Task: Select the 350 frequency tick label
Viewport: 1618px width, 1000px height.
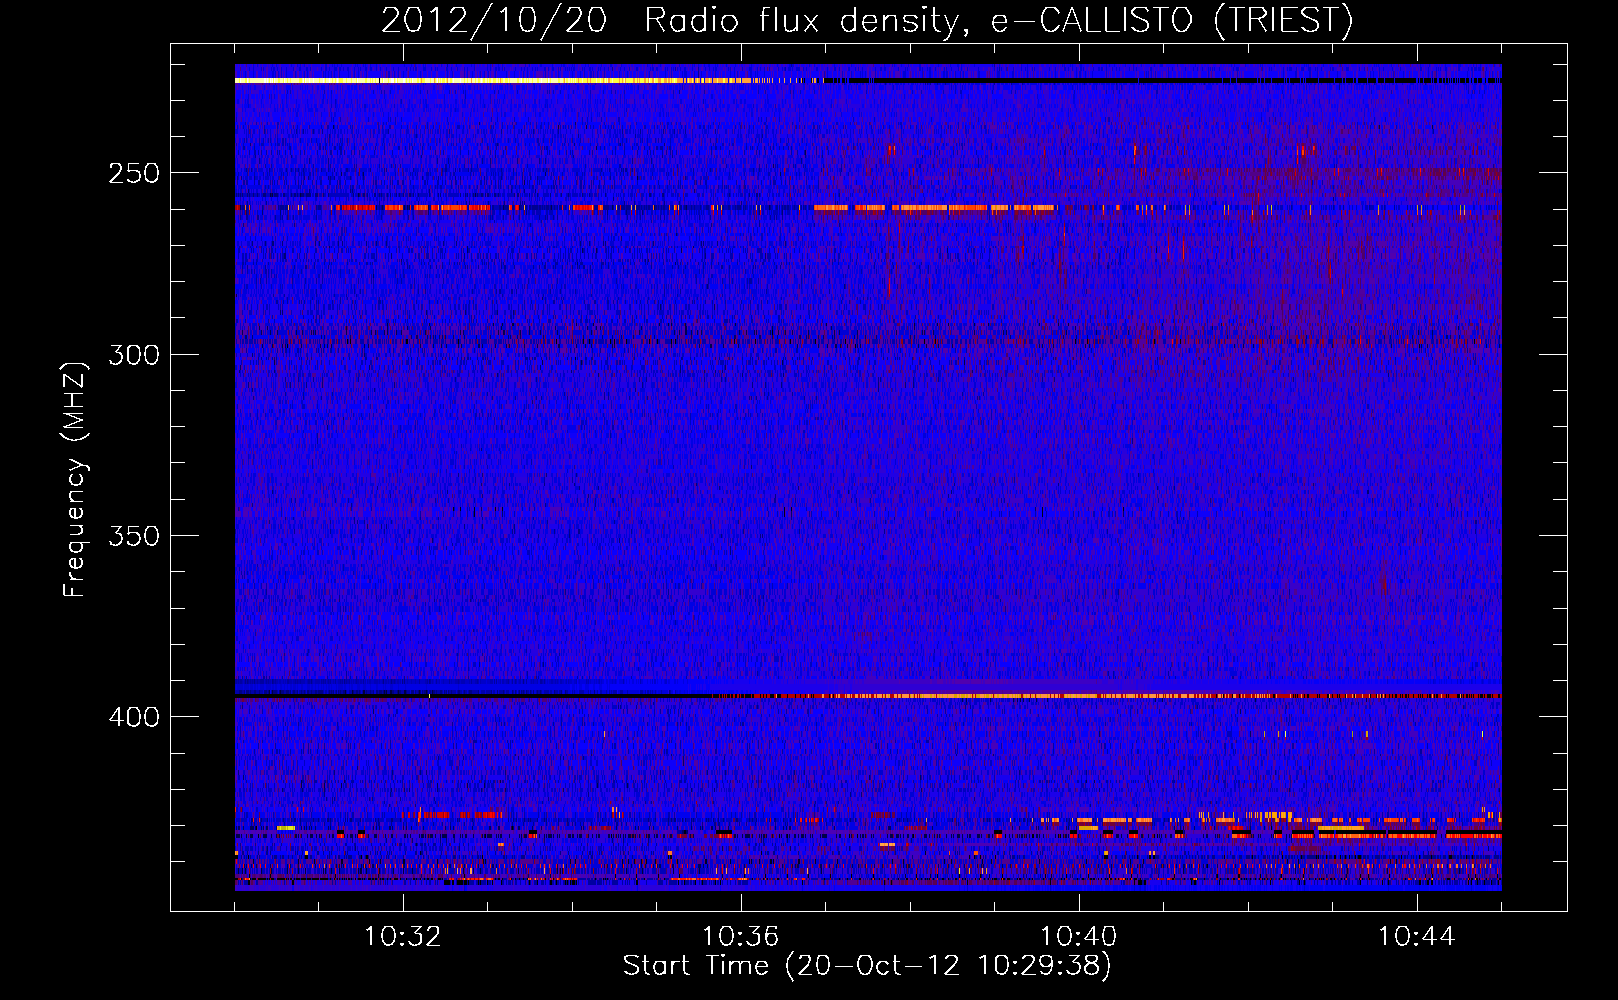Action: pyautogui.click(x=133, y=536)
